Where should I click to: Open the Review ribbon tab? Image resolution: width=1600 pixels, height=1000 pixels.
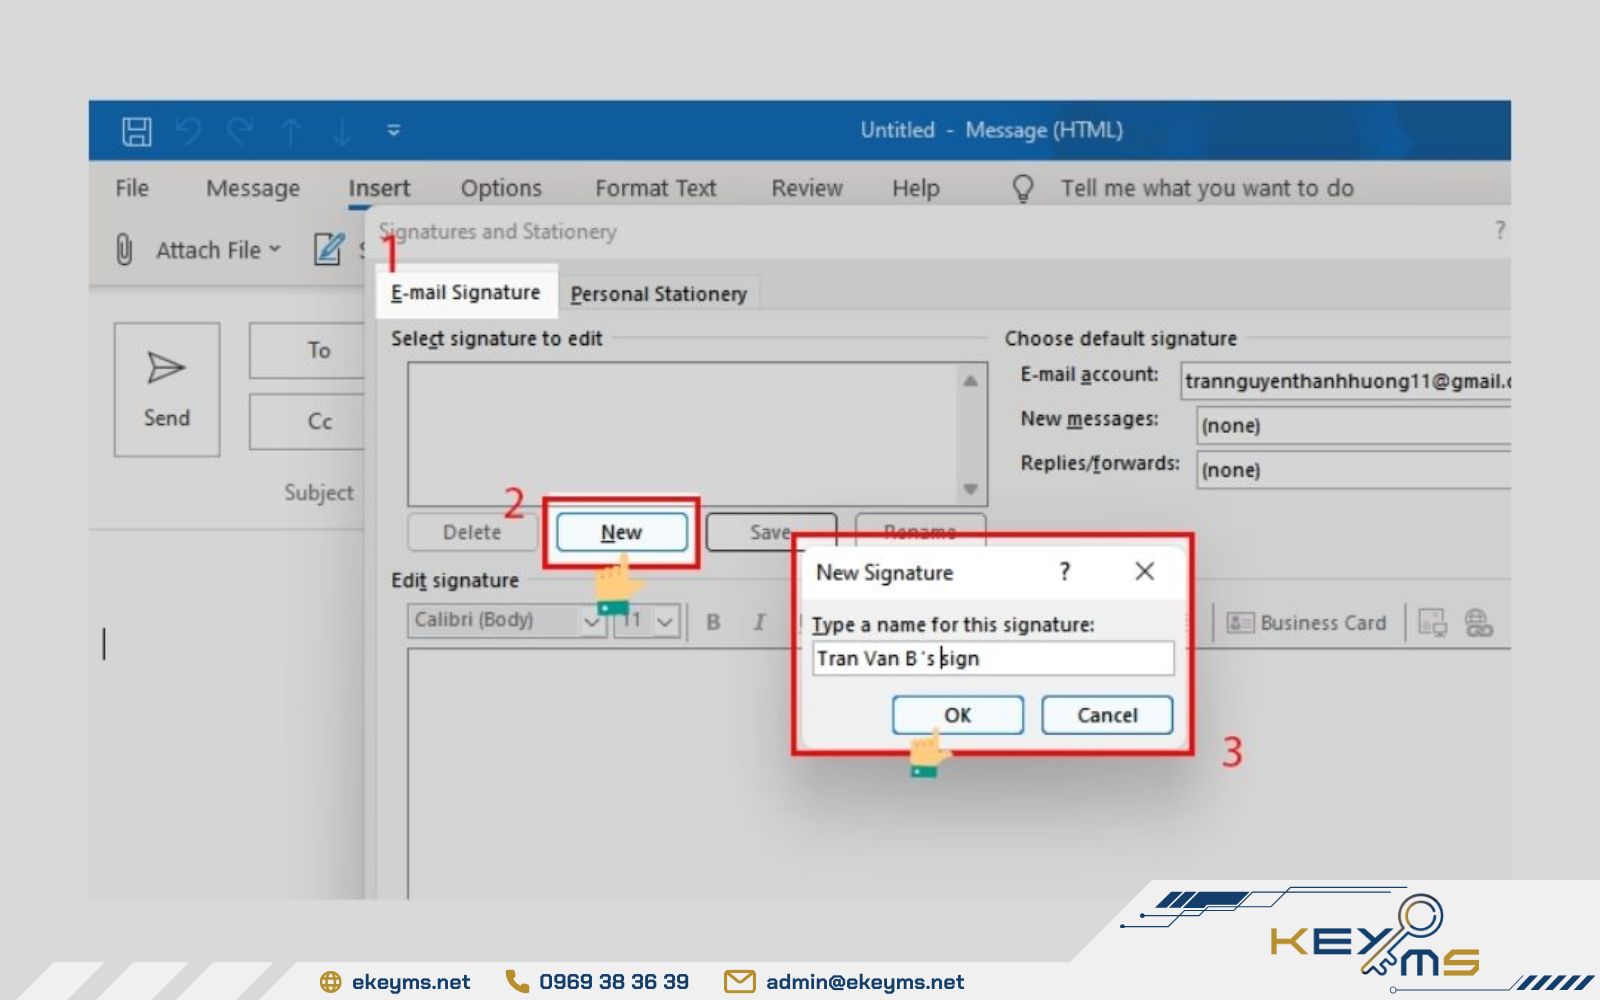[x=807, y=188]
